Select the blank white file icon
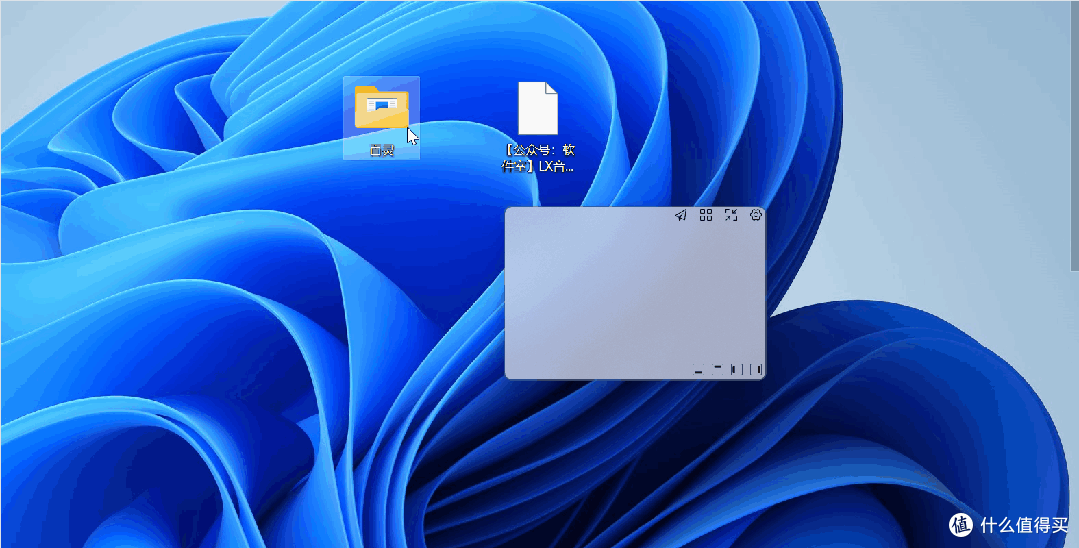 537,108
